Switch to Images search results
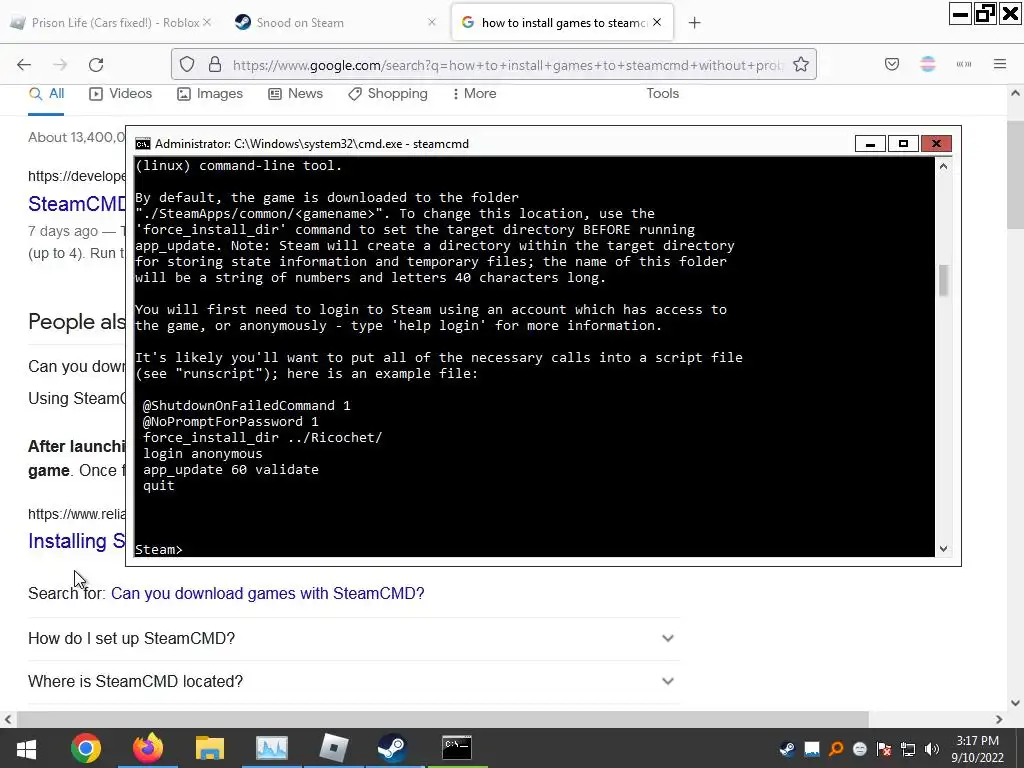 (x=210, y=94)
